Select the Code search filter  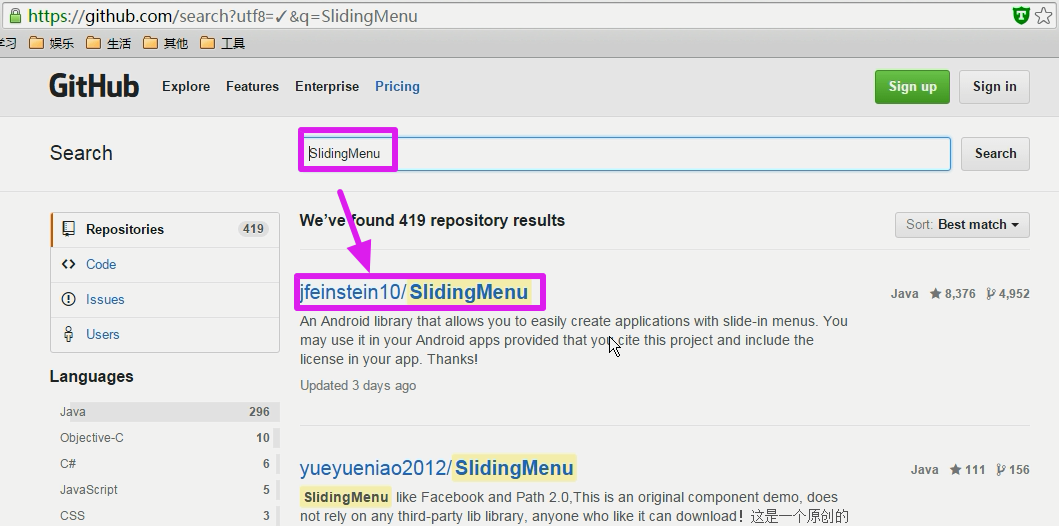[x=165, y=265]
